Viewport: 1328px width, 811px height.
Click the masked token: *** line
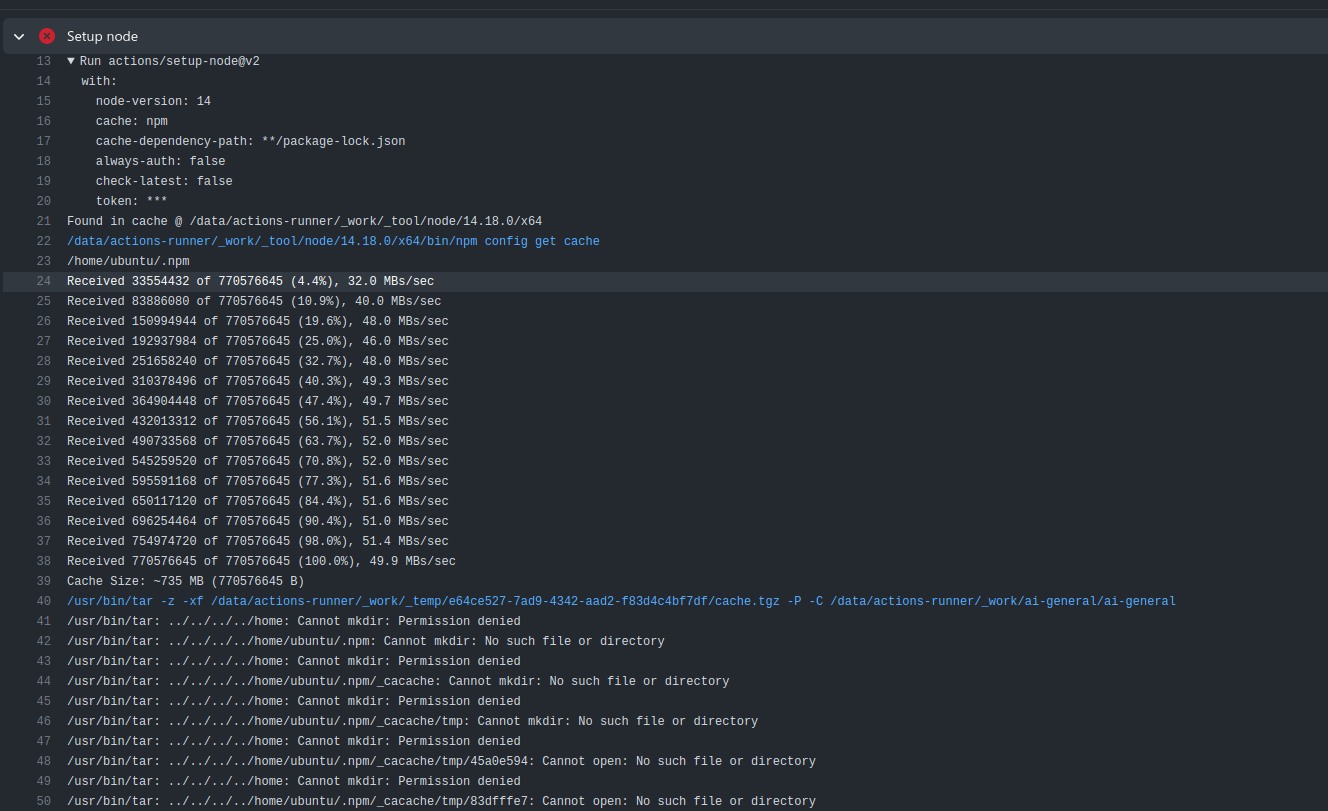tap(130, 200)
